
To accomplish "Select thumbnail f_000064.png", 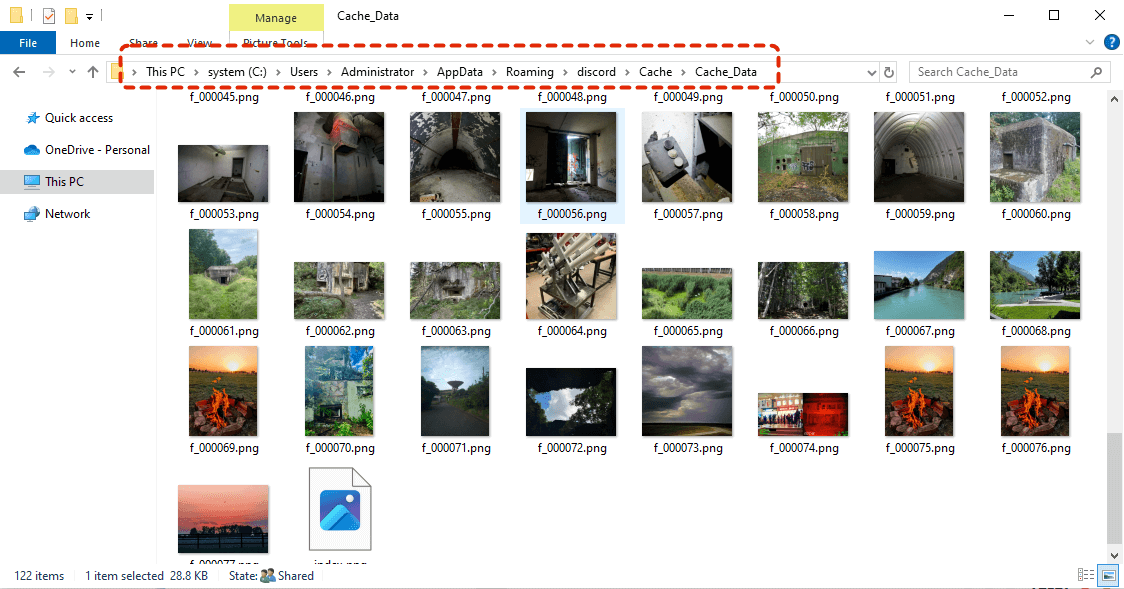I will (571, 276).
